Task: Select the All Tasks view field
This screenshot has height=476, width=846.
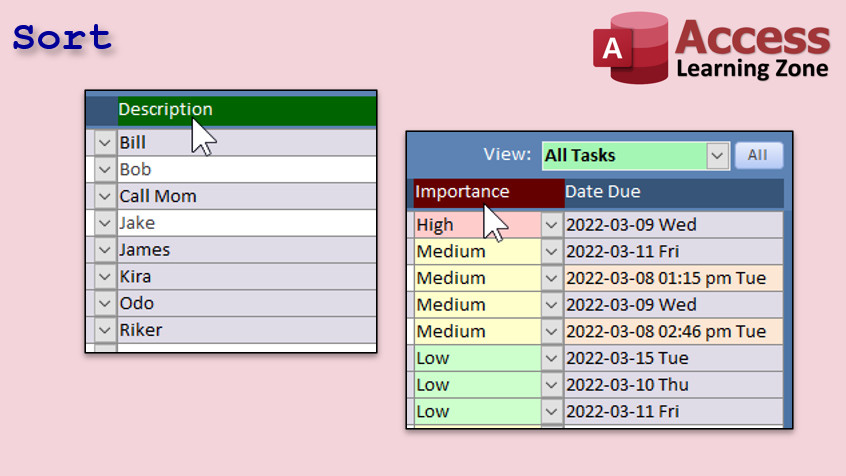Action: tap(623, 156)
